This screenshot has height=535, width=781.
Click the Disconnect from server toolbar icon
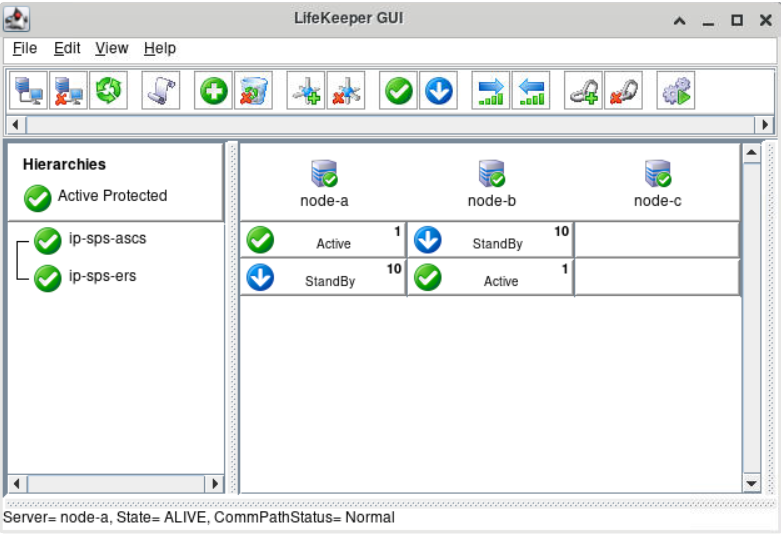coord(68,91)
